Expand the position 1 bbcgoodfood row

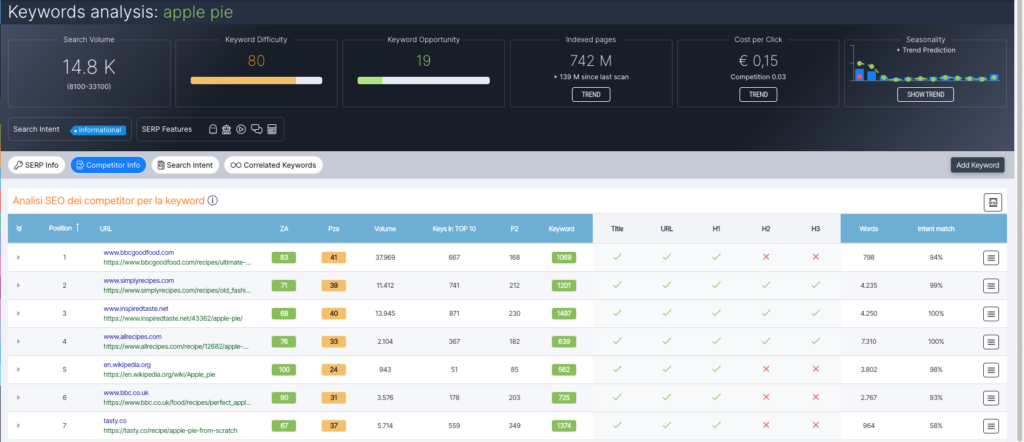pos(18,258)
